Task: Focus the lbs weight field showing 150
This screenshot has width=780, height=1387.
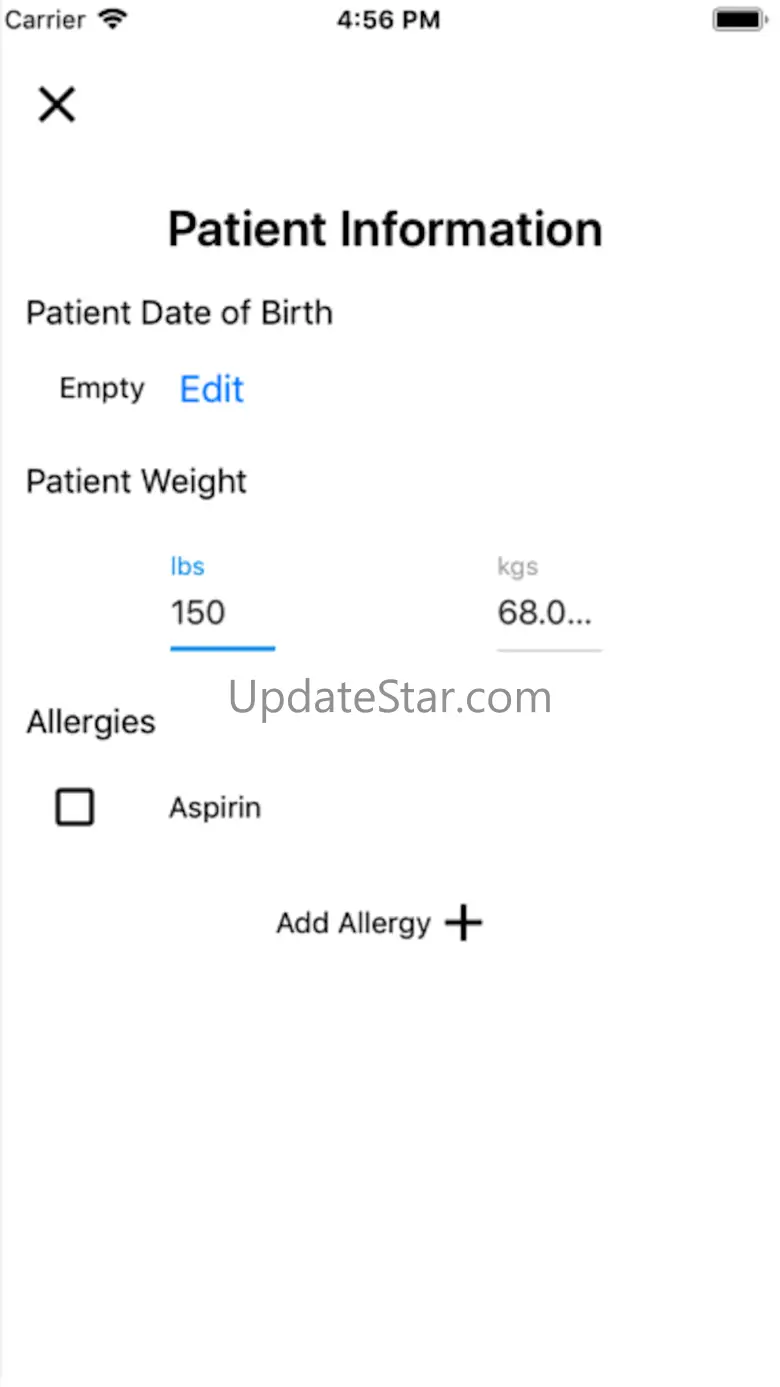Action: click(222, 612)
